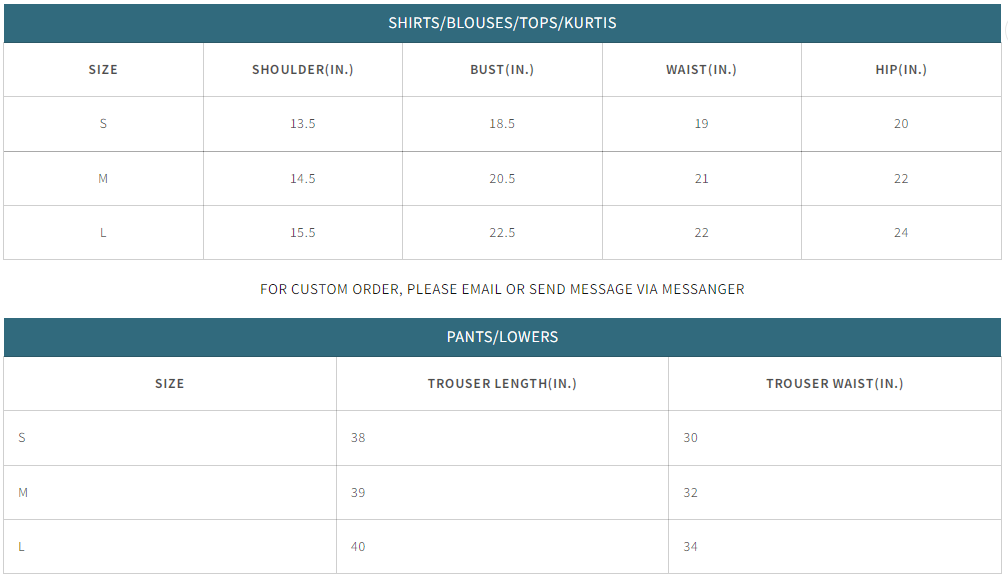Click the 15.5 shoulder measurement cell
Image resolution: width=1008 pixels, height=582 pixels.
302,233
